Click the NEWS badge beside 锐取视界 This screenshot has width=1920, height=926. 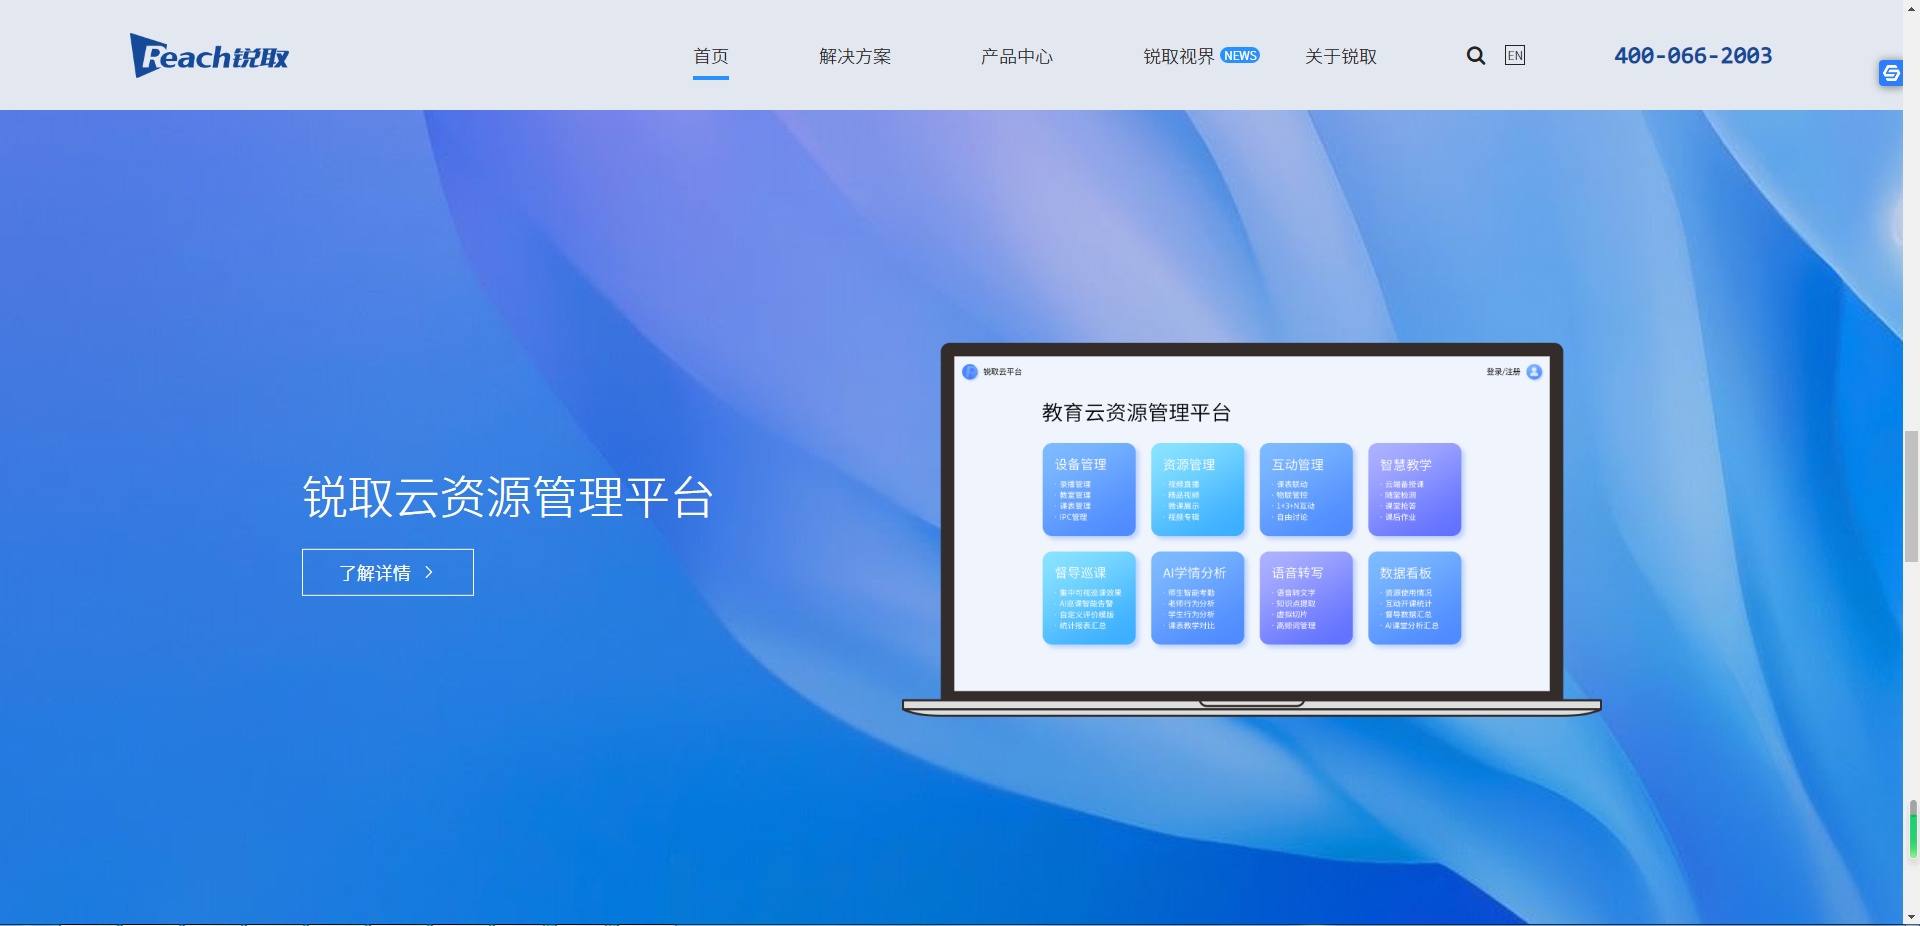click(x=1240, y=56)
